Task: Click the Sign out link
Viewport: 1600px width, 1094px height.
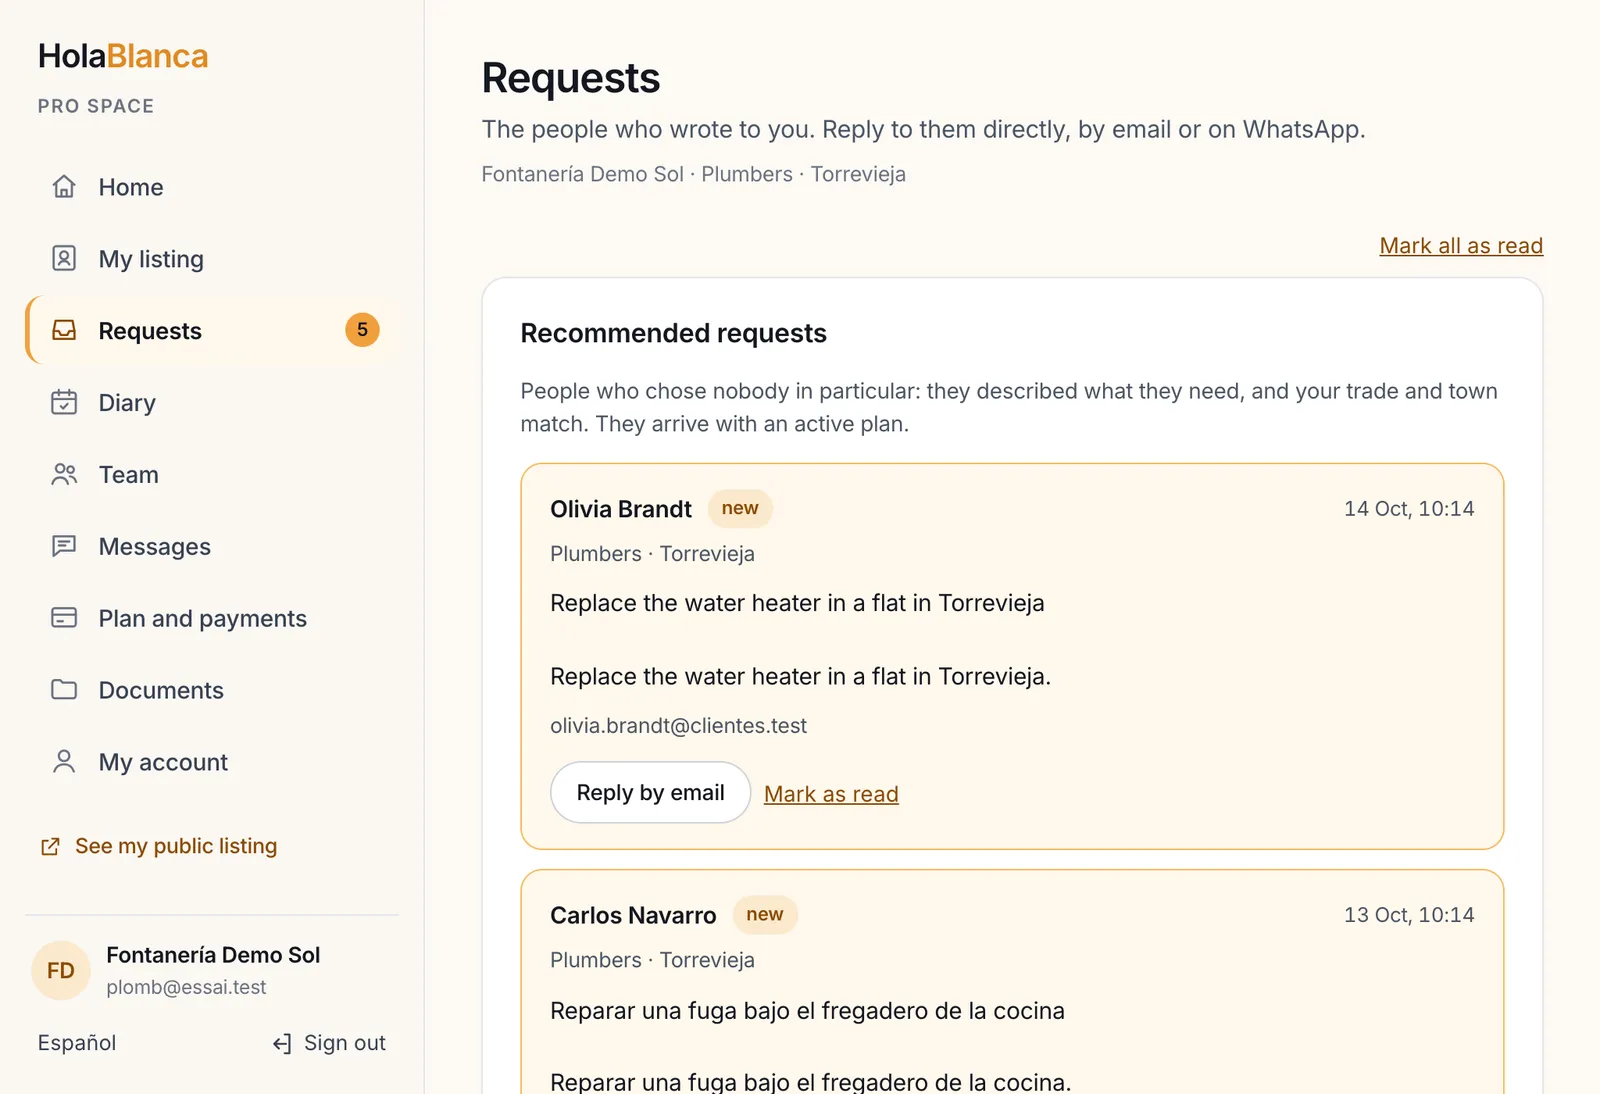Action: pyautogui.click(x=329, y=1043)
